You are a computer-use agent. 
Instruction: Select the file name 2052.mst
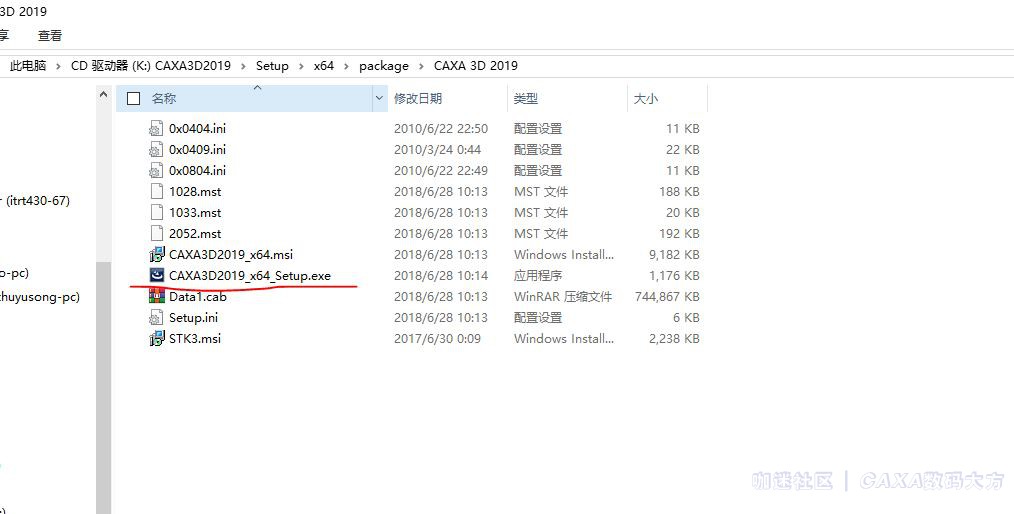coord(195,233)
